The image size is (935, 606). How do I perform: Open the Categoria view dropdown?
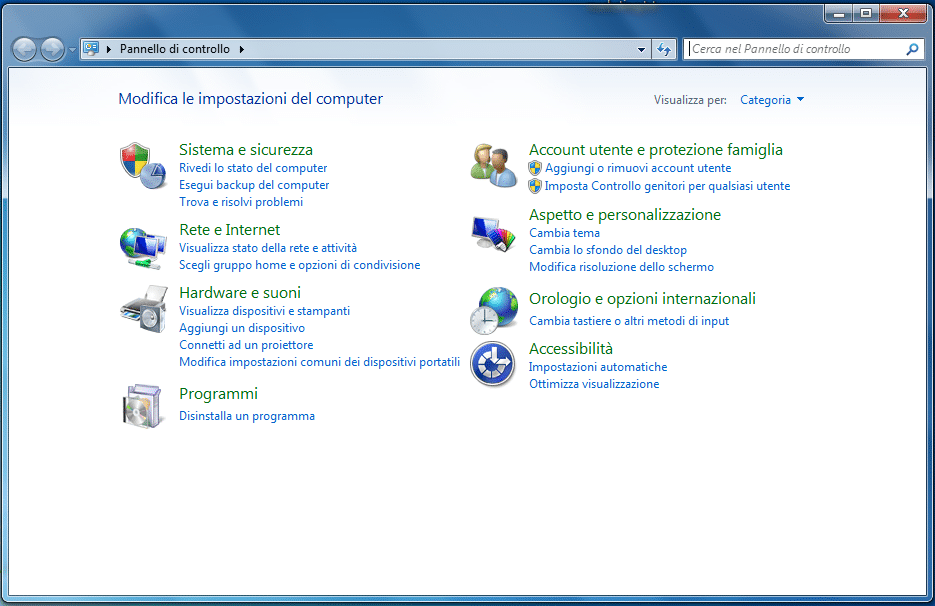771,99
